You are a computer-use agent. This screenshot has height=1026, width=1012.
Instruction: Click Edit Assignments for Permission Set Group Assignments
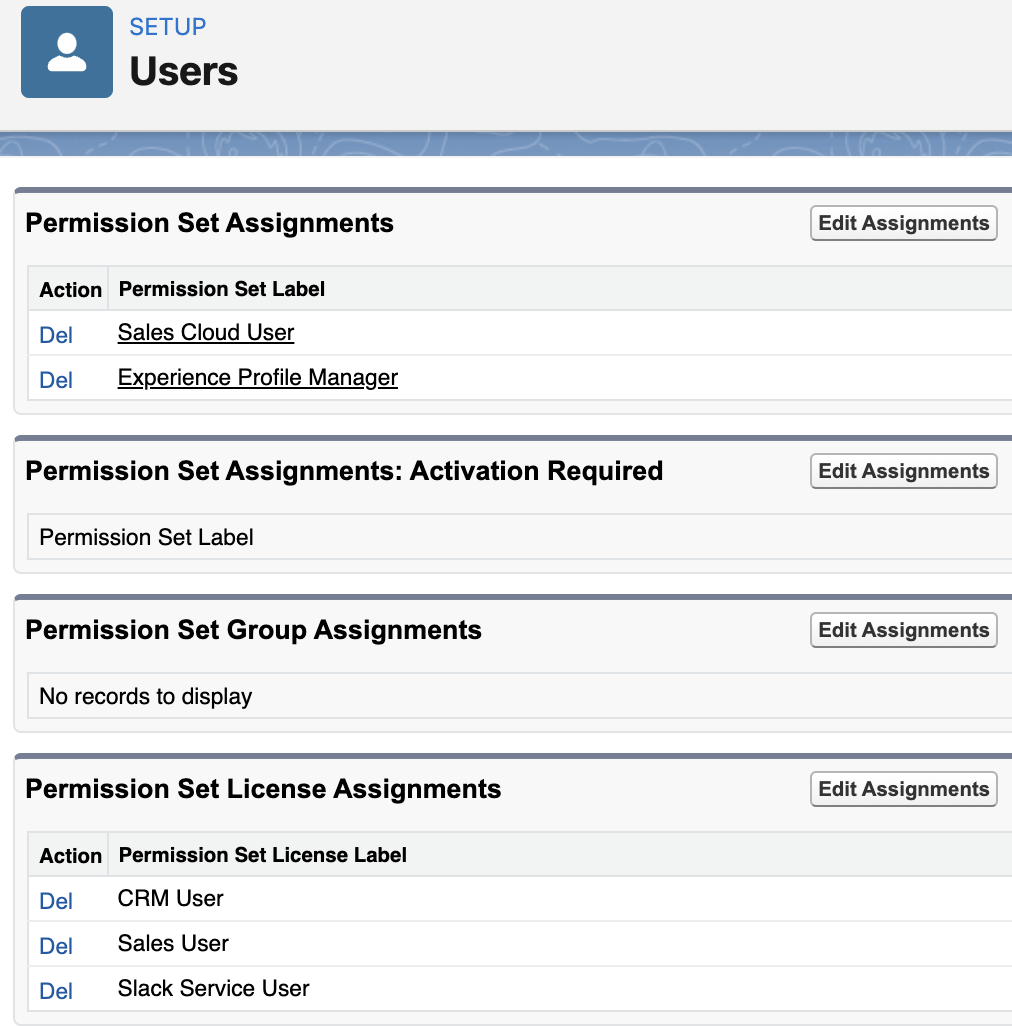903,630
